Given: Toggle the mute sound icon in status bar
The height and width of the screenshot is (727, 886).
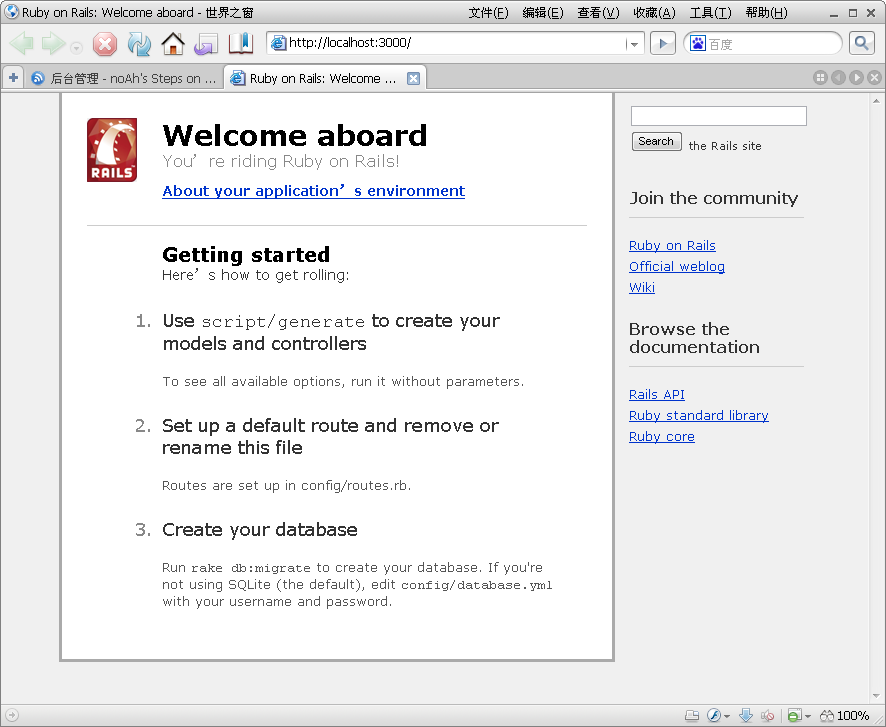Looking at the screenshot, I should 768,715.
